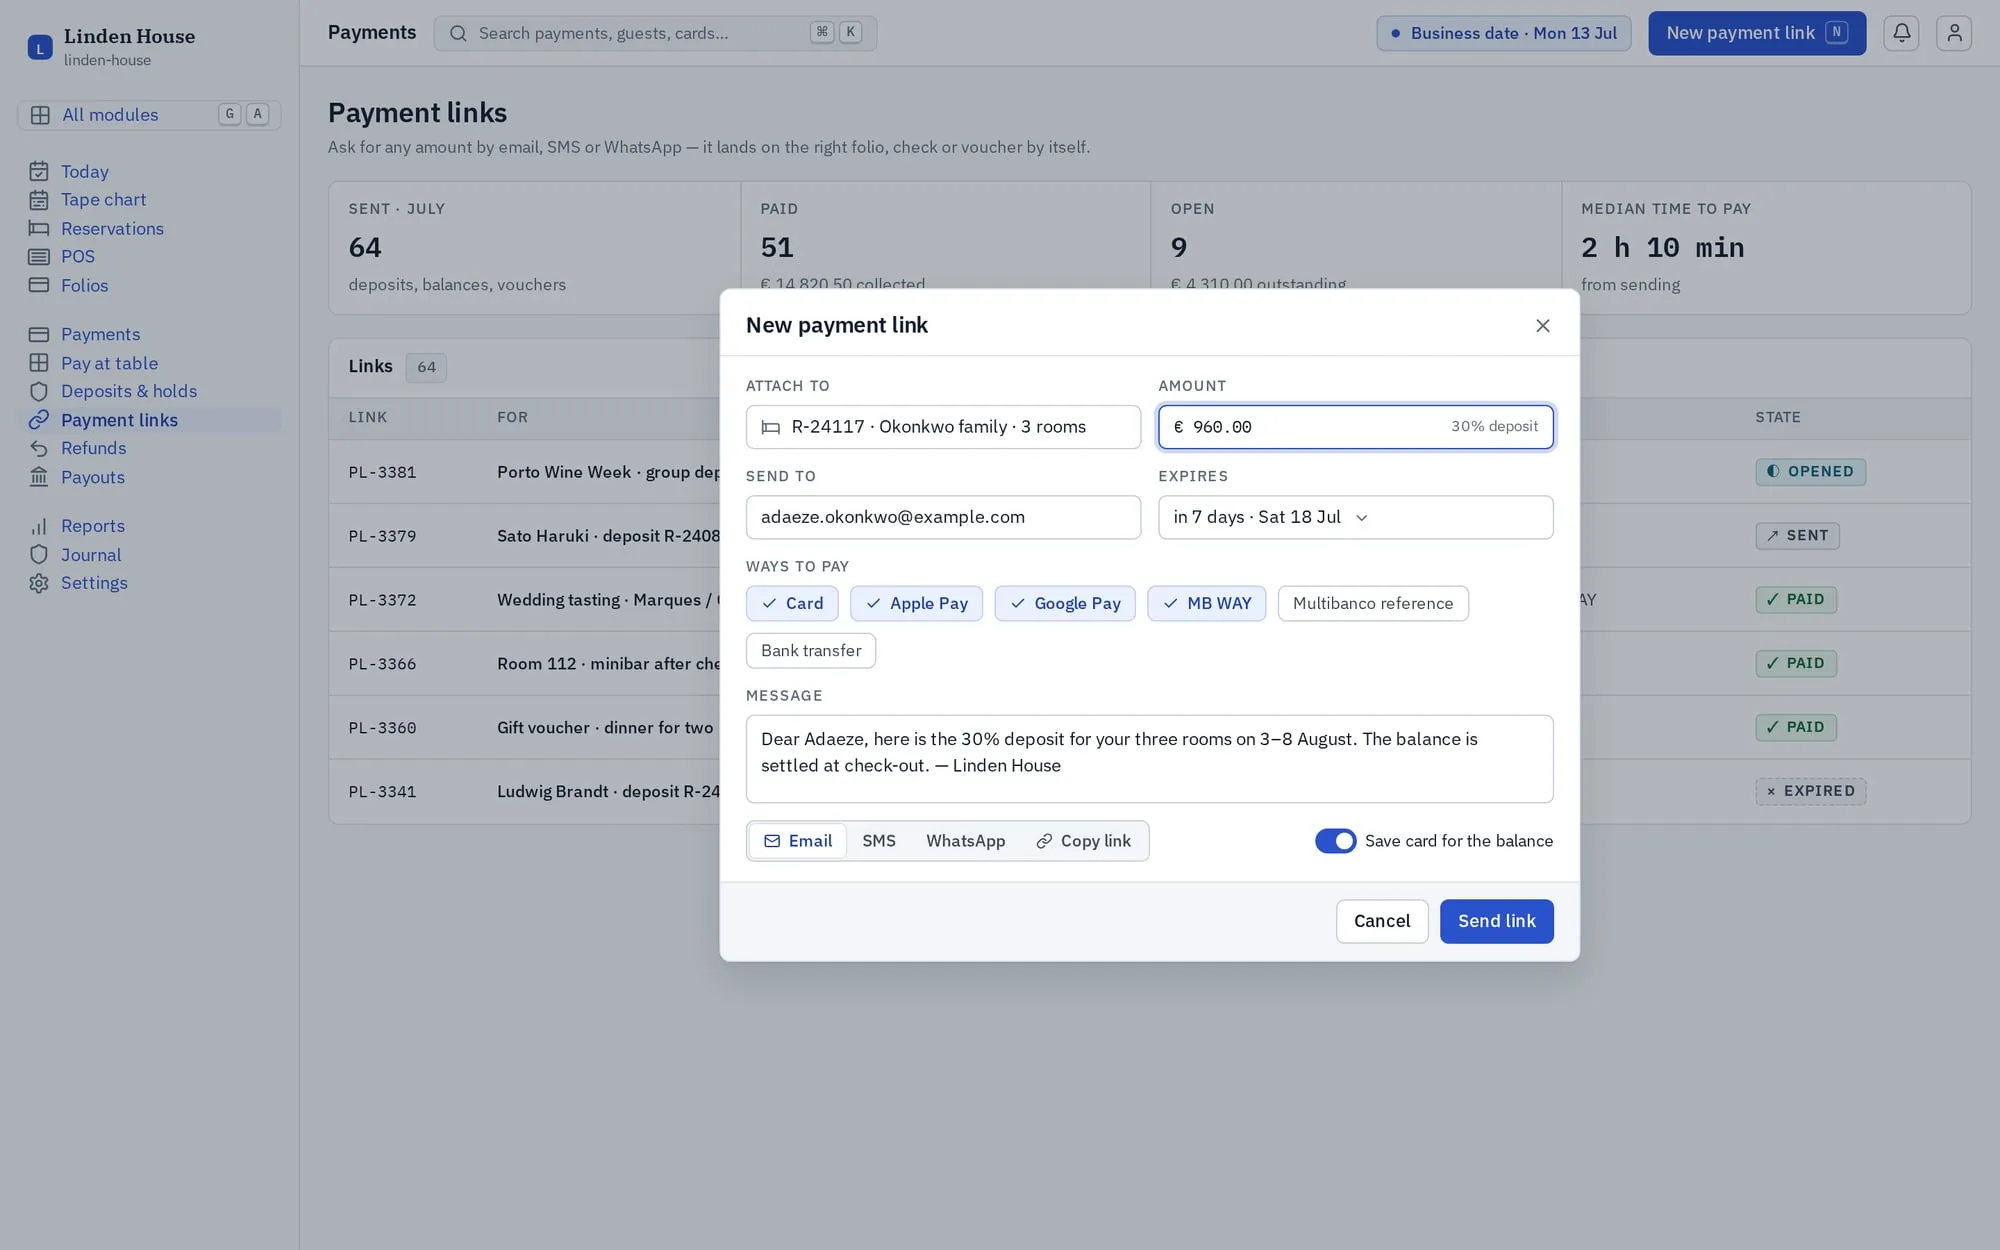Deselect Google Pay payment method
Image resolution: width=2000 pixels, height=1250 pixels.
[x=1065, y=603]
